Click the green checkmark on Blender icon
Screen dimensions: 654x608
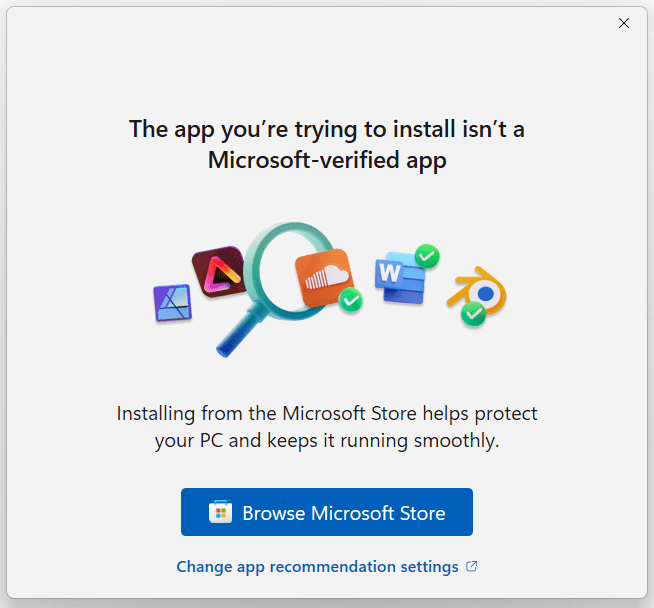(473, 314)
